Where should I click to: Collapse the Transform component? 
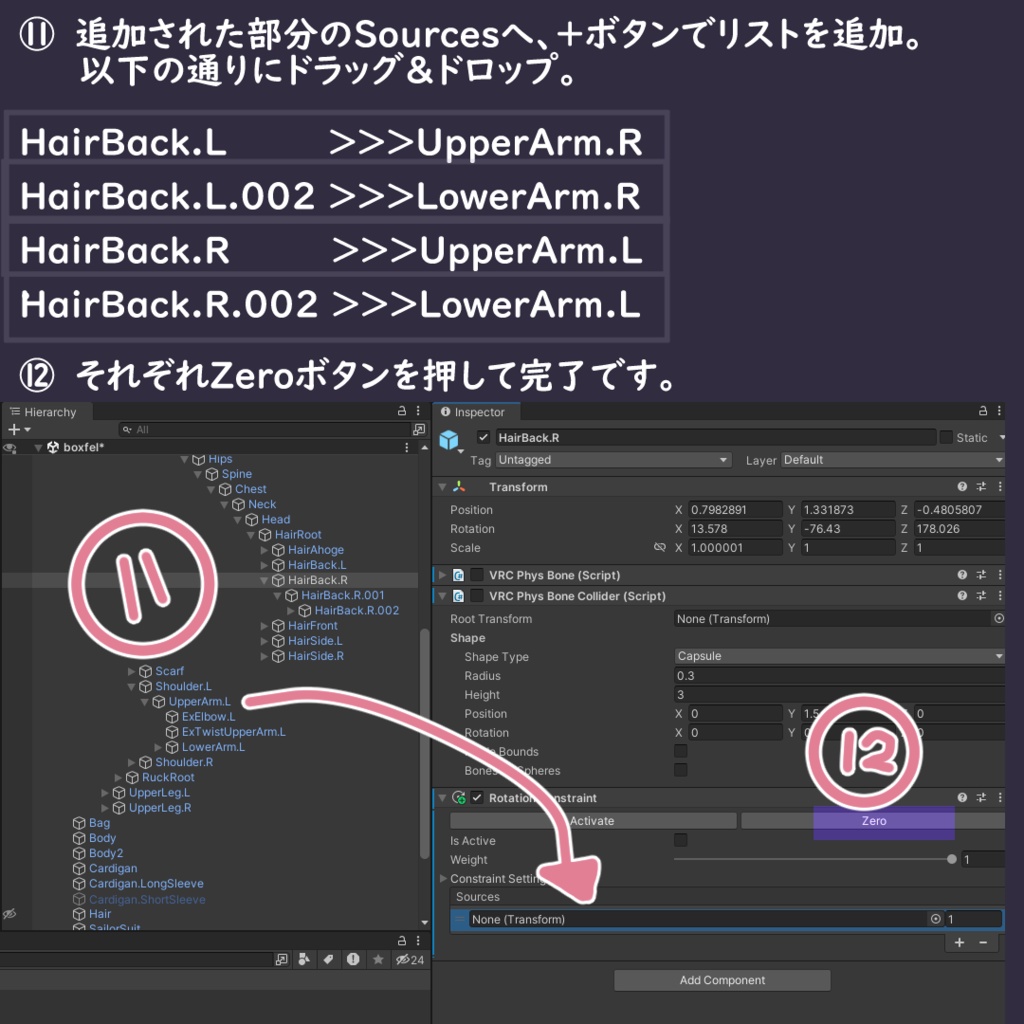[x=442, y=487]
